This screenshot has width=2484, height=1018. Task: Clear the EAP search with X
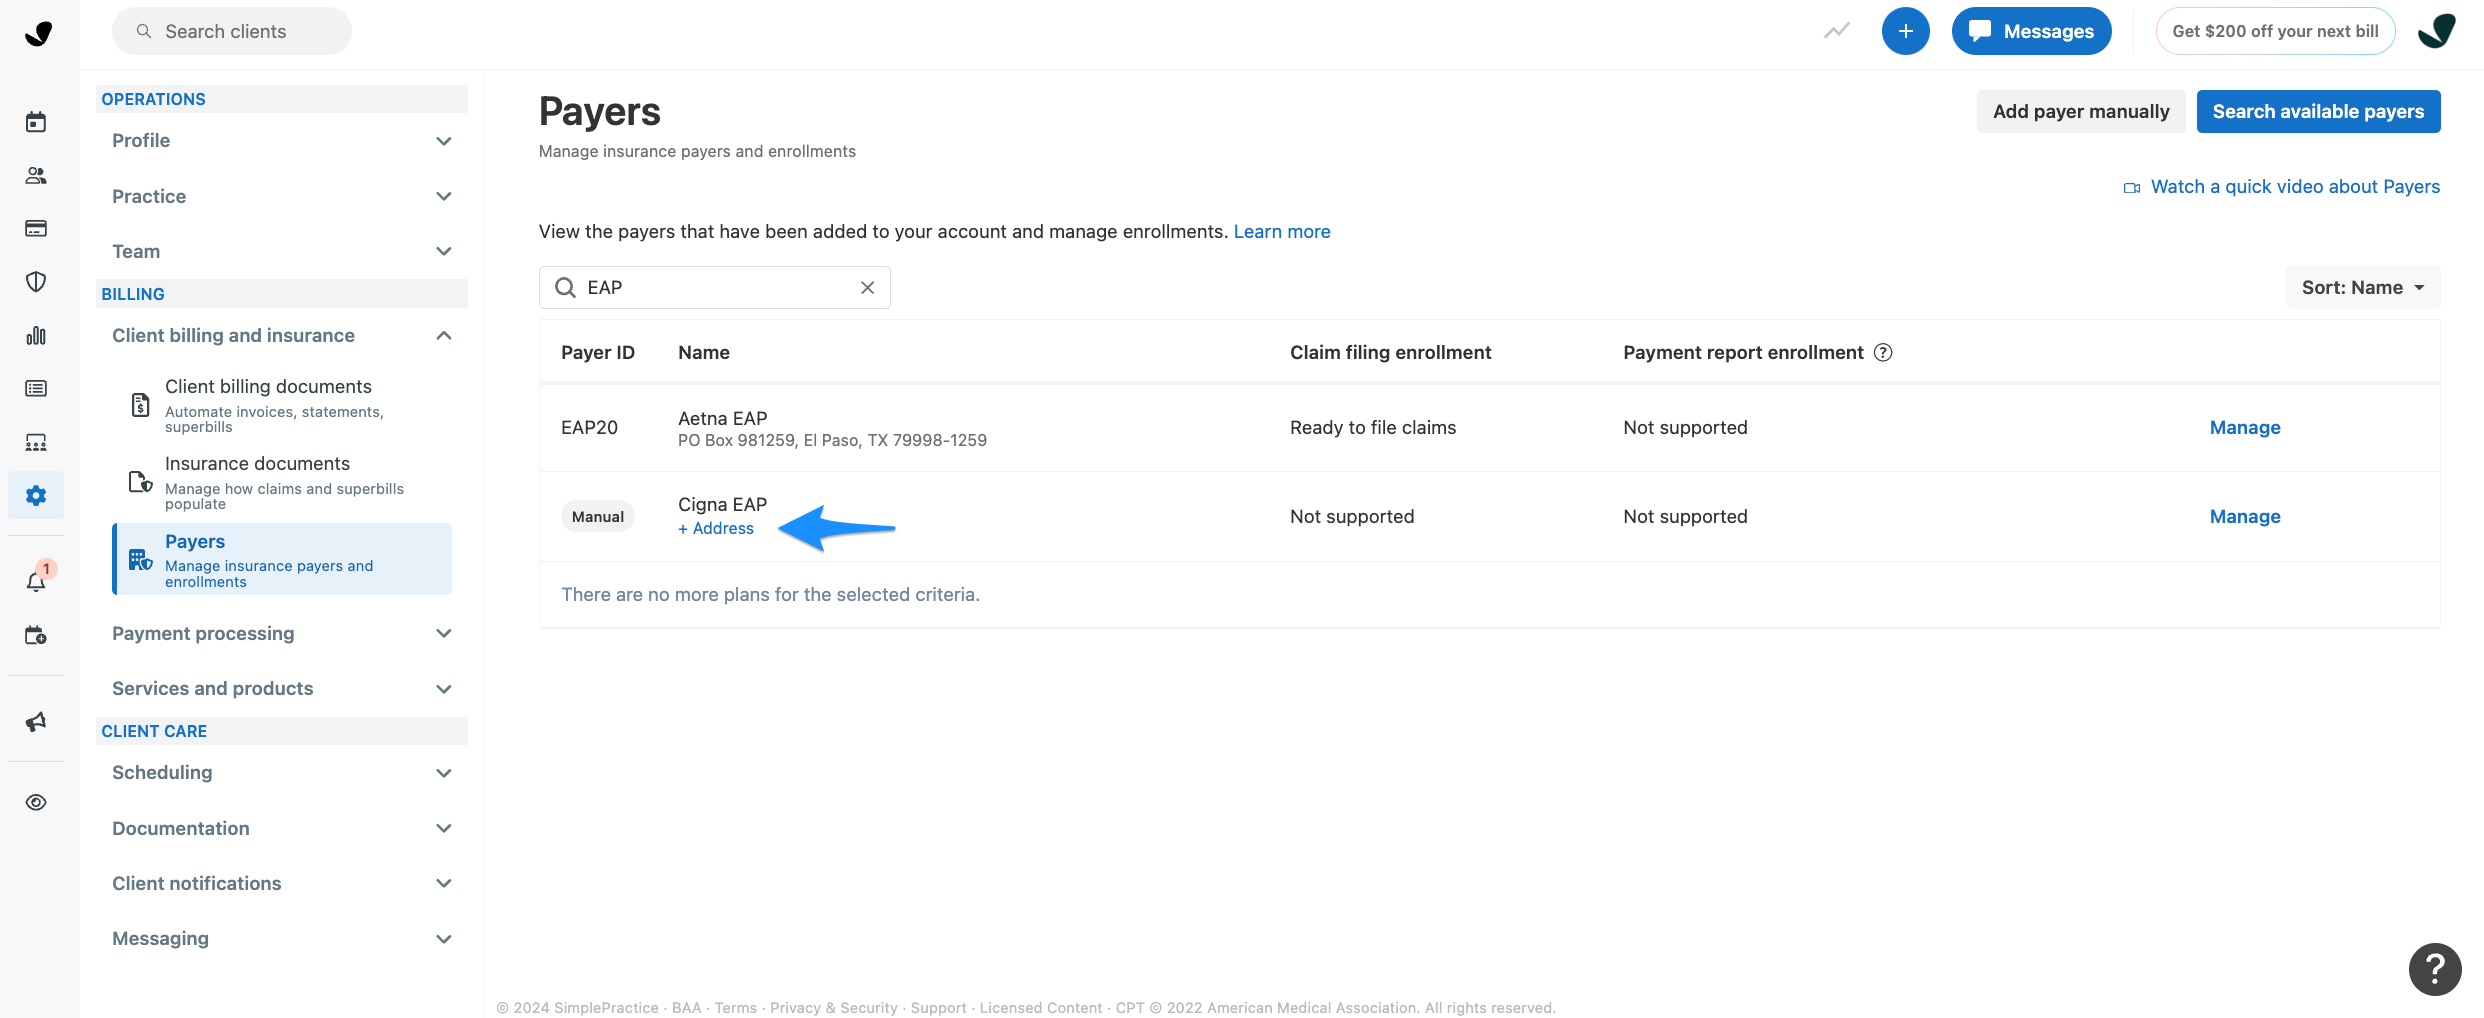(867, 287)
